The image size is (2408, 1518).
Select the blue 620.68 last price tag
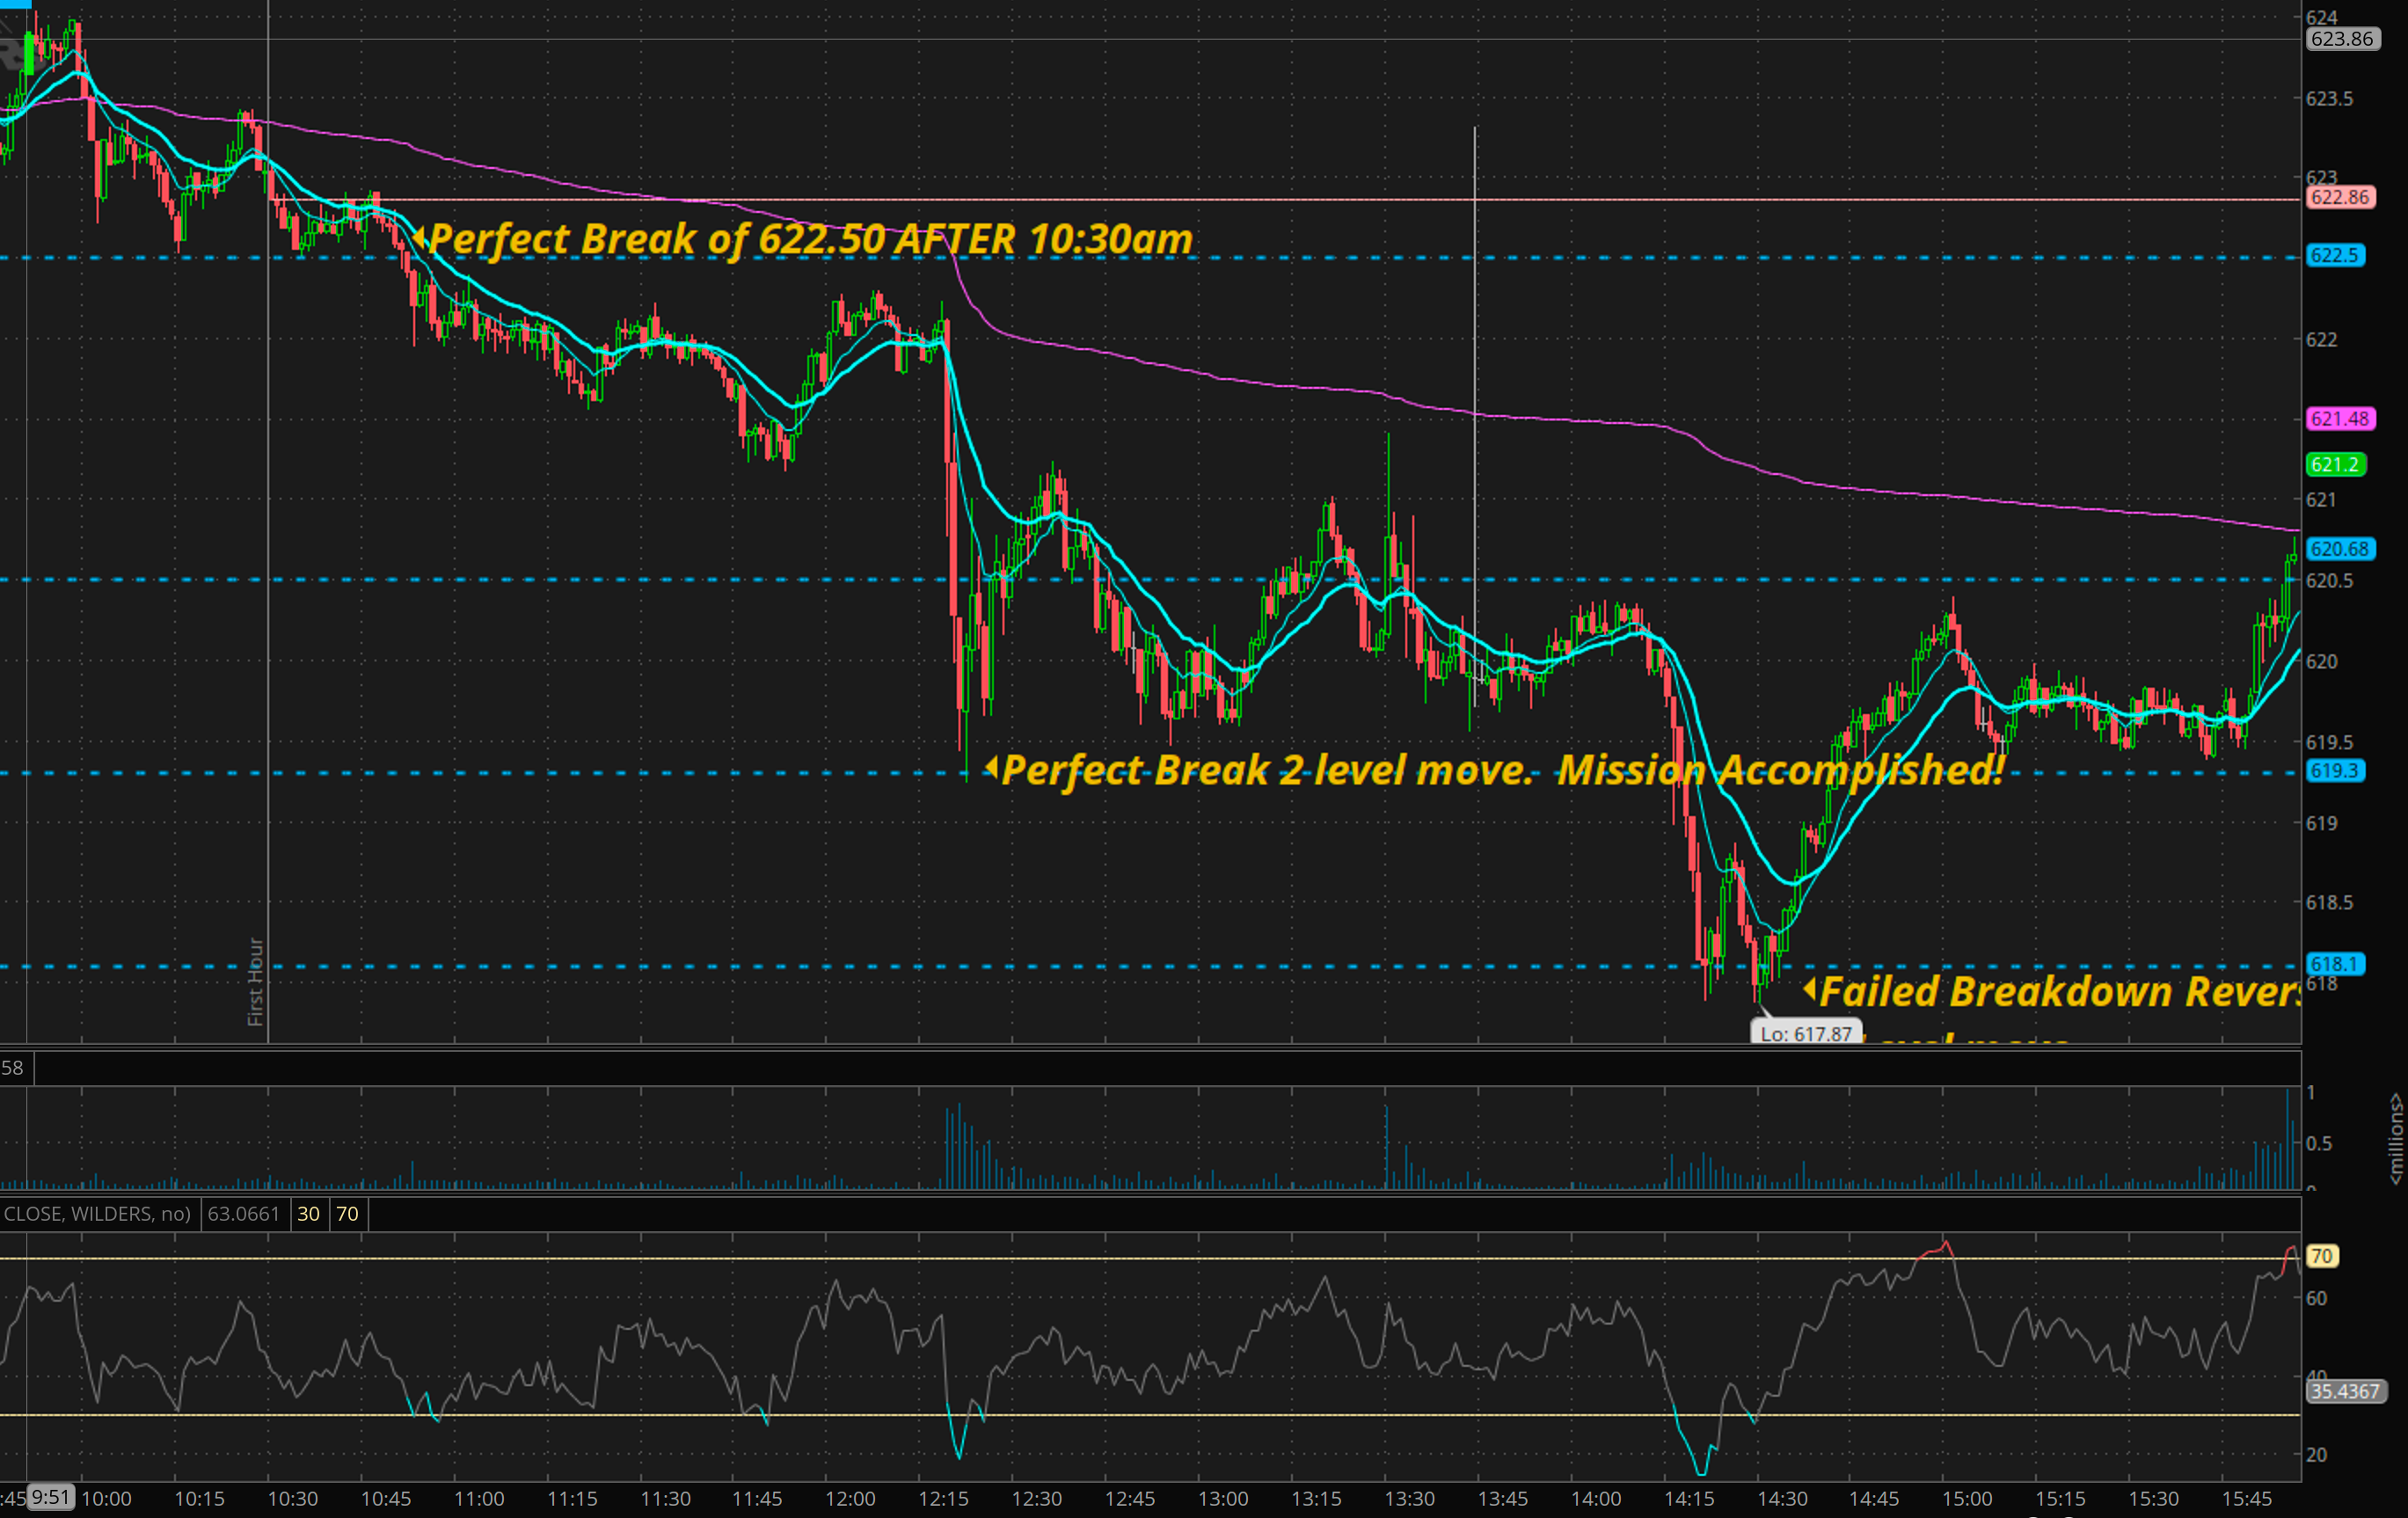[2340, 548]
